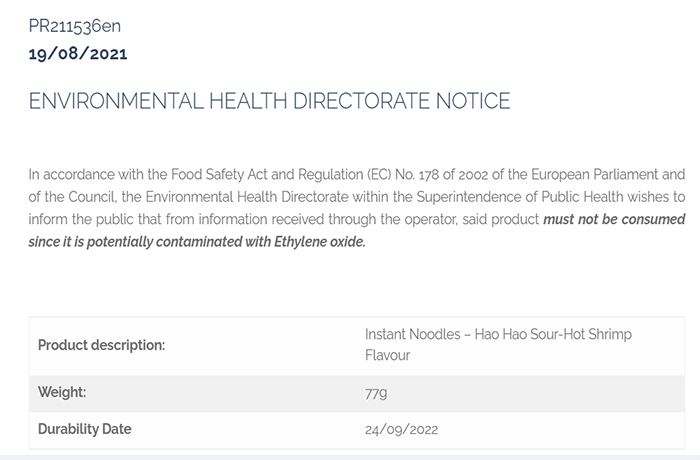Click the 24/09/2022 durability date value
This screenshot has width=700, height=460.
[x=401, y=430]
